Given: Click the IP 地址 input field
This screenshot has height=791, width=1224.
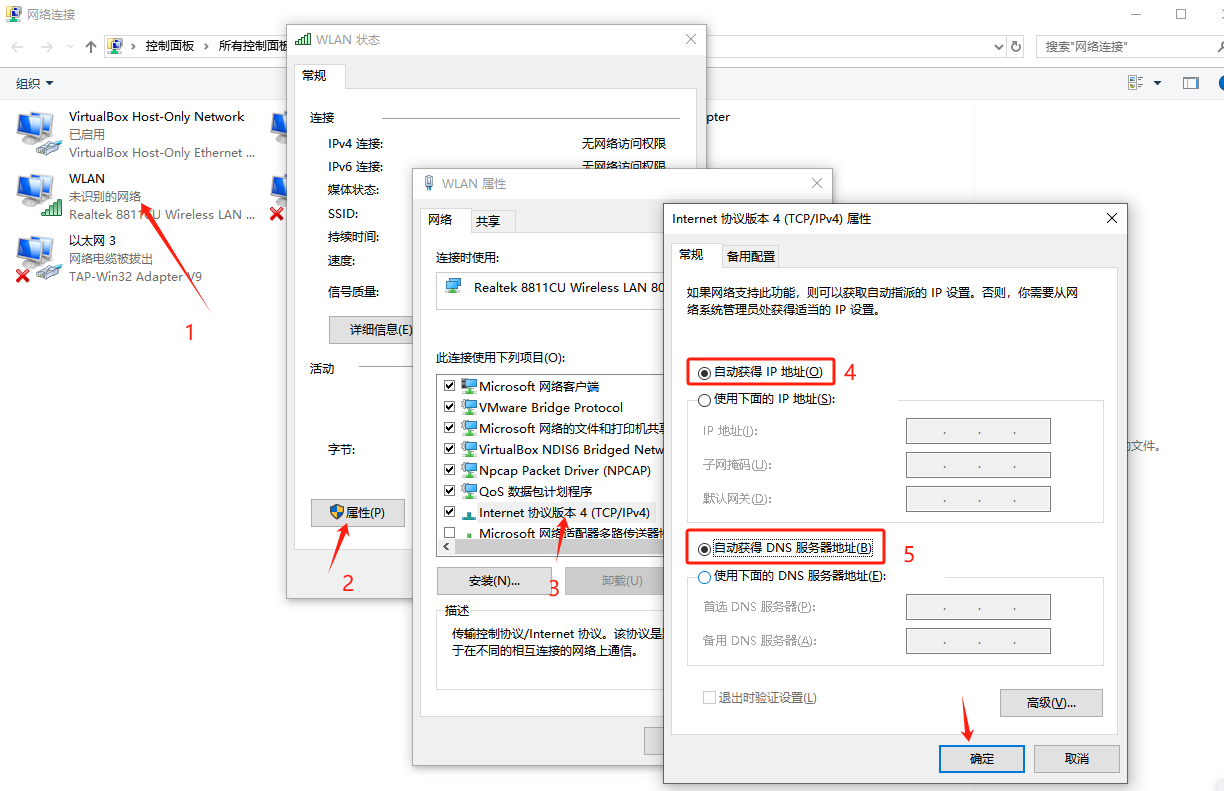Looking at the screenshot, I should pos(978,431).
